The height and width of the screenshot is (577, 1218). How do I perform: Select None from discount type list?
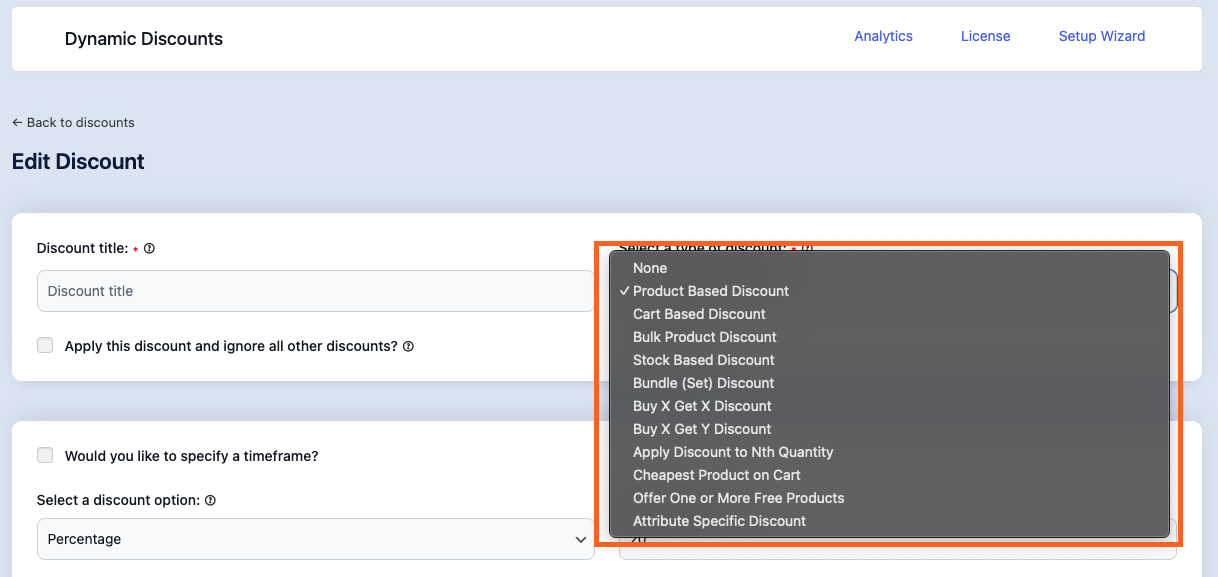click(x=650, y=268)
